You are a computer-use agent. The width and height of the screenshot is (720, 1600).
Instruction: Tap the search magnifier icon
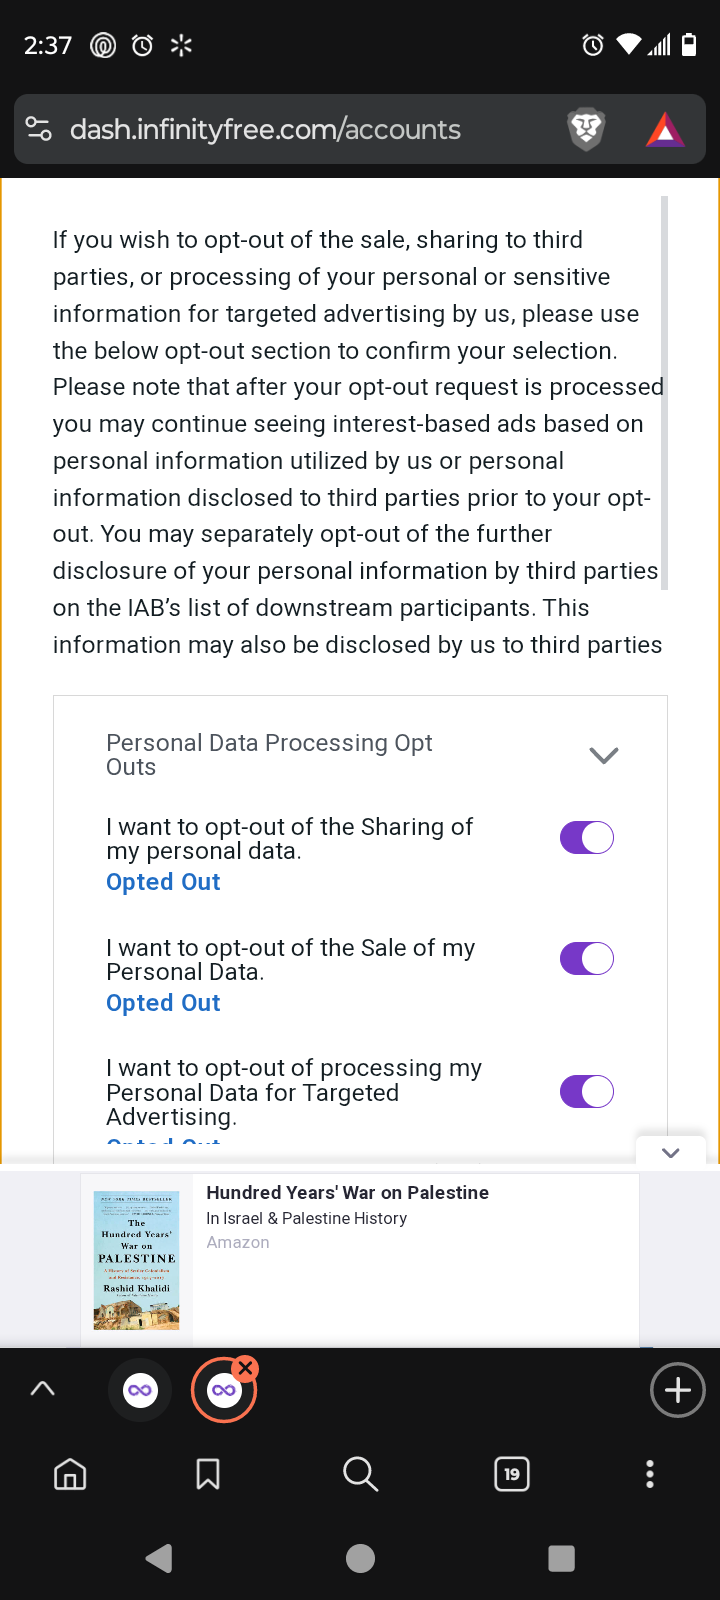360,1474
